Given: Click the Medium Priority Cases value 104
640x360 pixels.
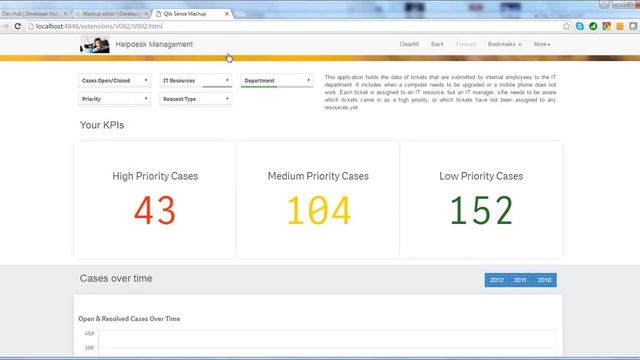Looking at the screenshot, I should coord(319,211).
